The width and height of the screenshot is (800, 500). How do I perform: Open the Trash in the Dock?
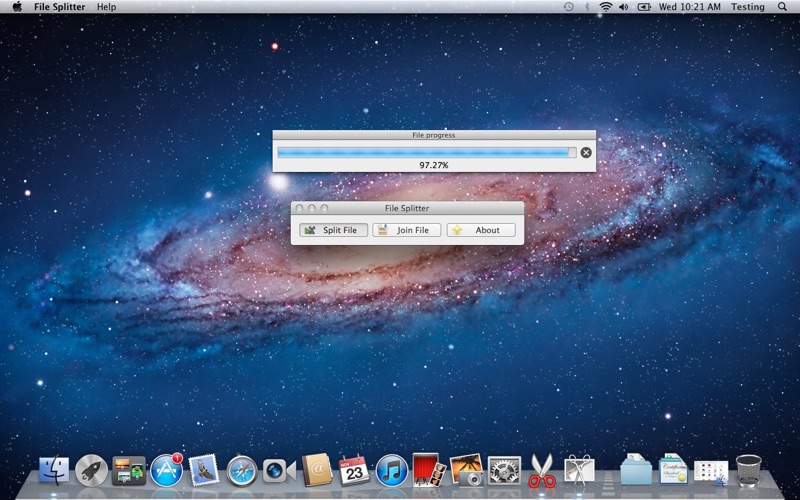[748, 470]
